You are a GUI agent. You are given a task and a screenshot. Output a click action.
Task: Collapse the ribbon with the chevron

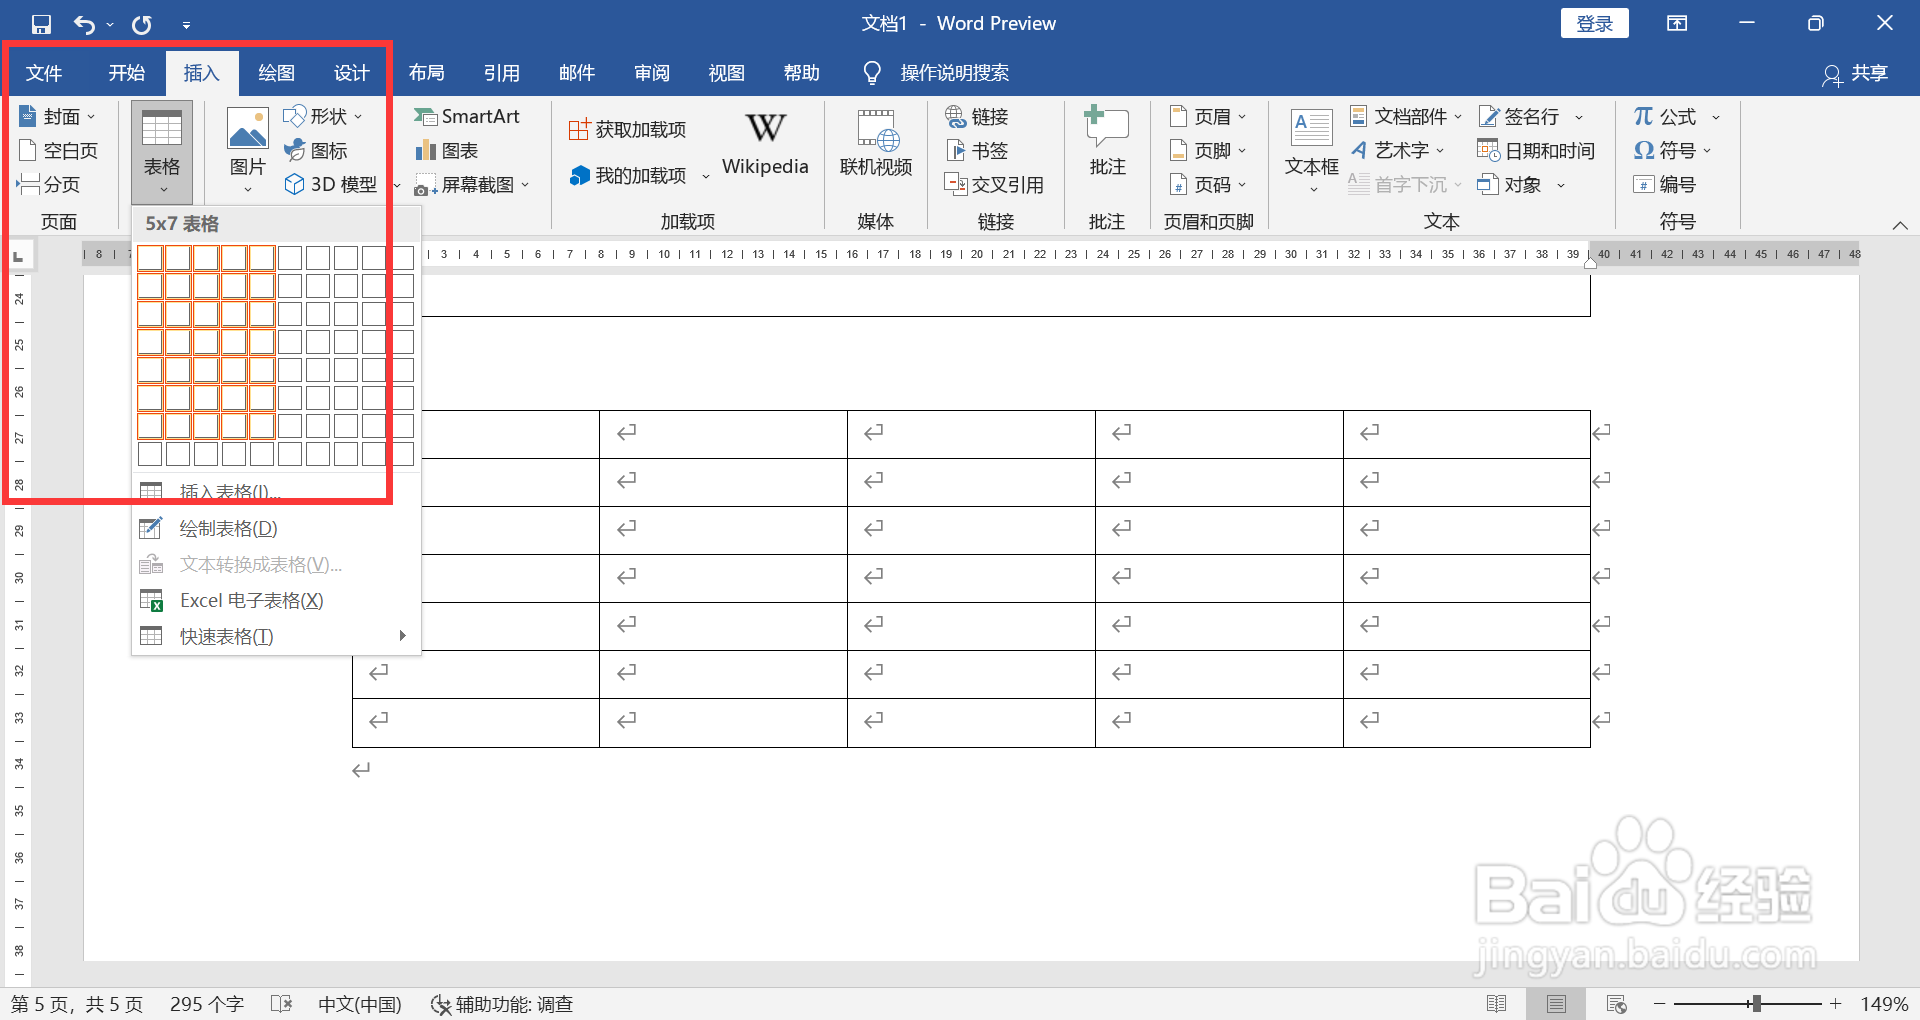tap(1900, 225)
